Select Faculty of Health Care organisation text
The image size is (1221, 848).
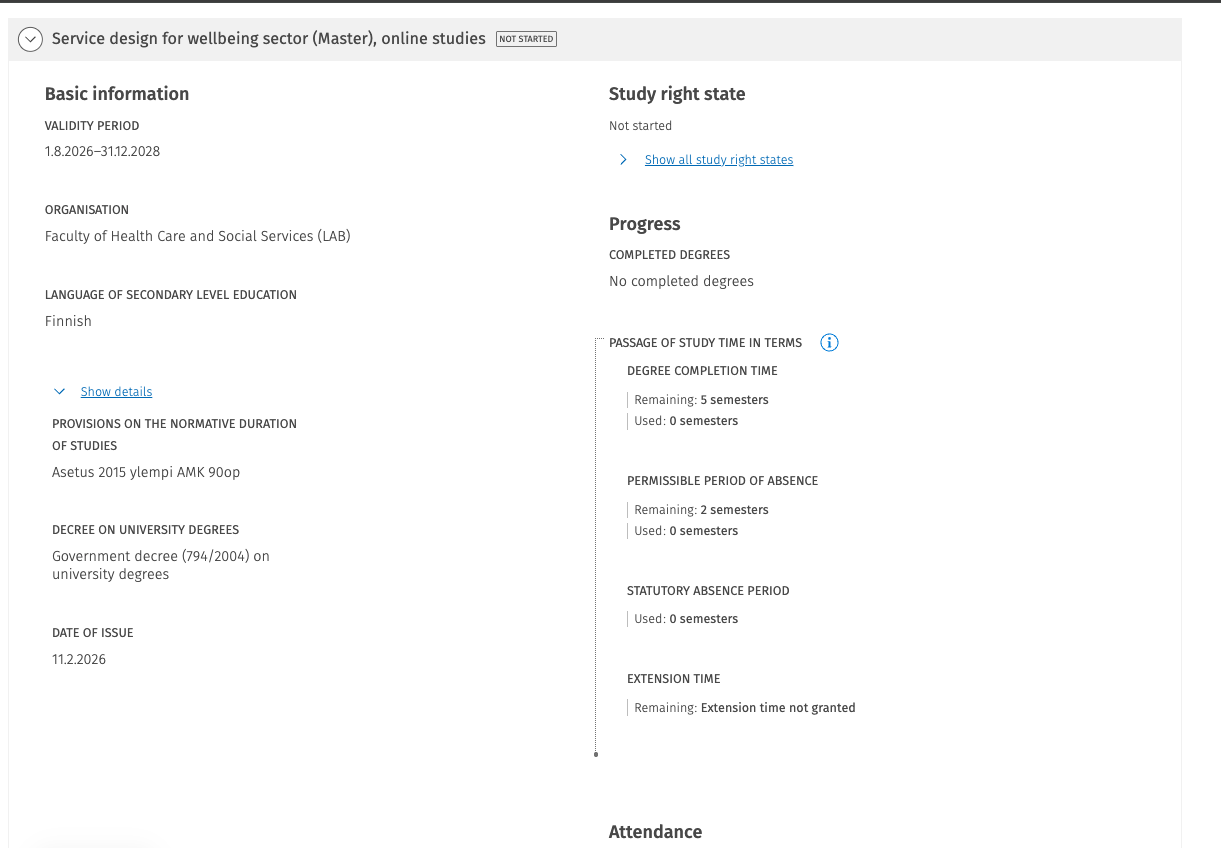197,237
